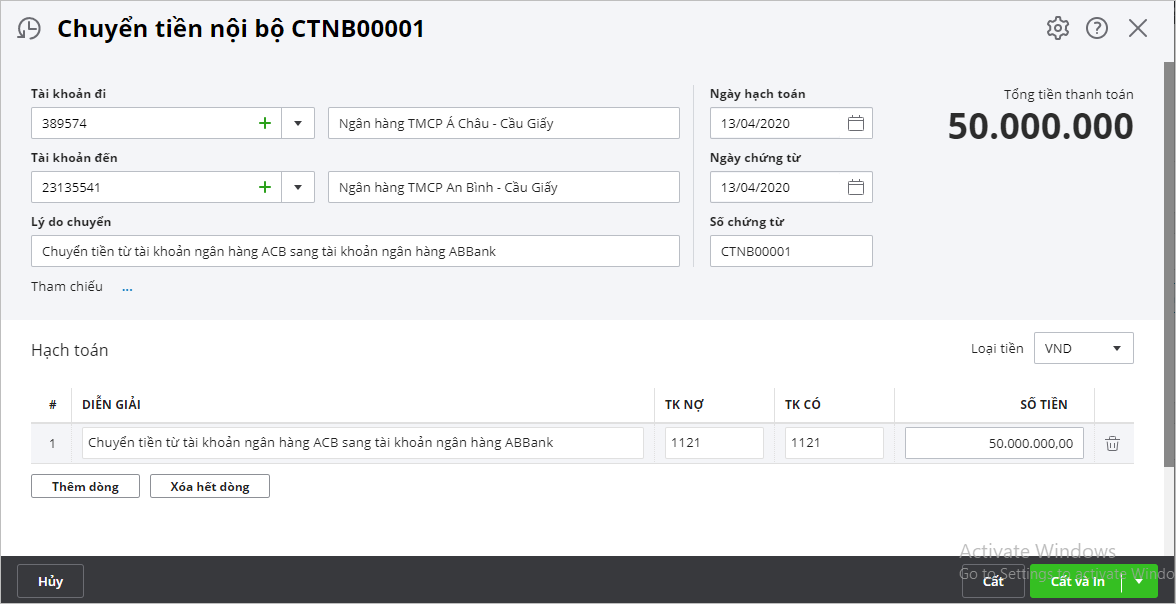
Task: Open calendar picker for Ngày chứng từ
Action: 855,187
